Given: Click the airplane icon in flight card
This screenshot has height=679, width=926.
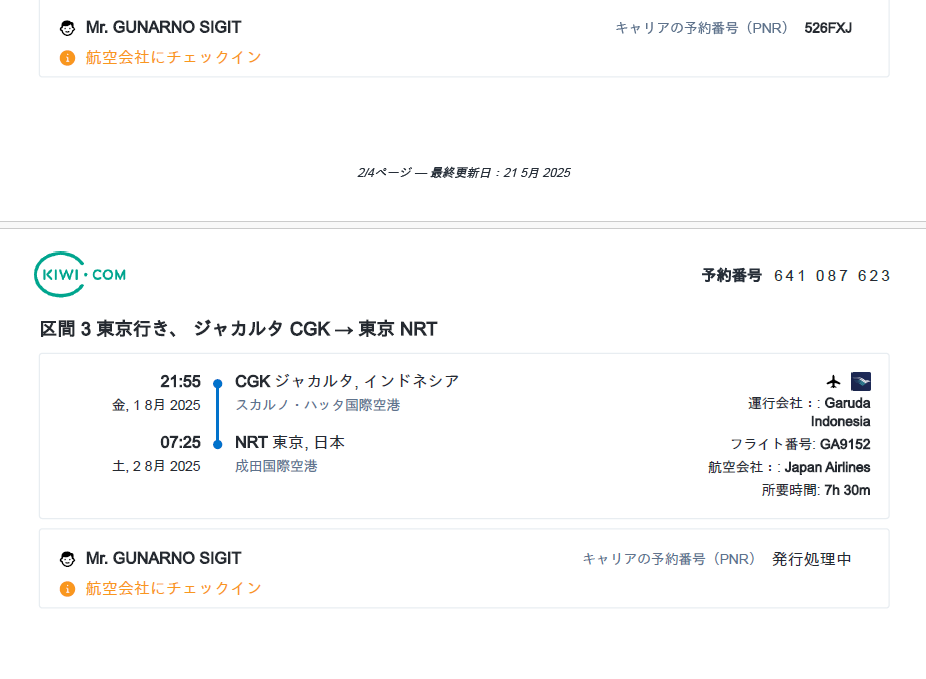Looking at the screenshot, I should 834,381.
